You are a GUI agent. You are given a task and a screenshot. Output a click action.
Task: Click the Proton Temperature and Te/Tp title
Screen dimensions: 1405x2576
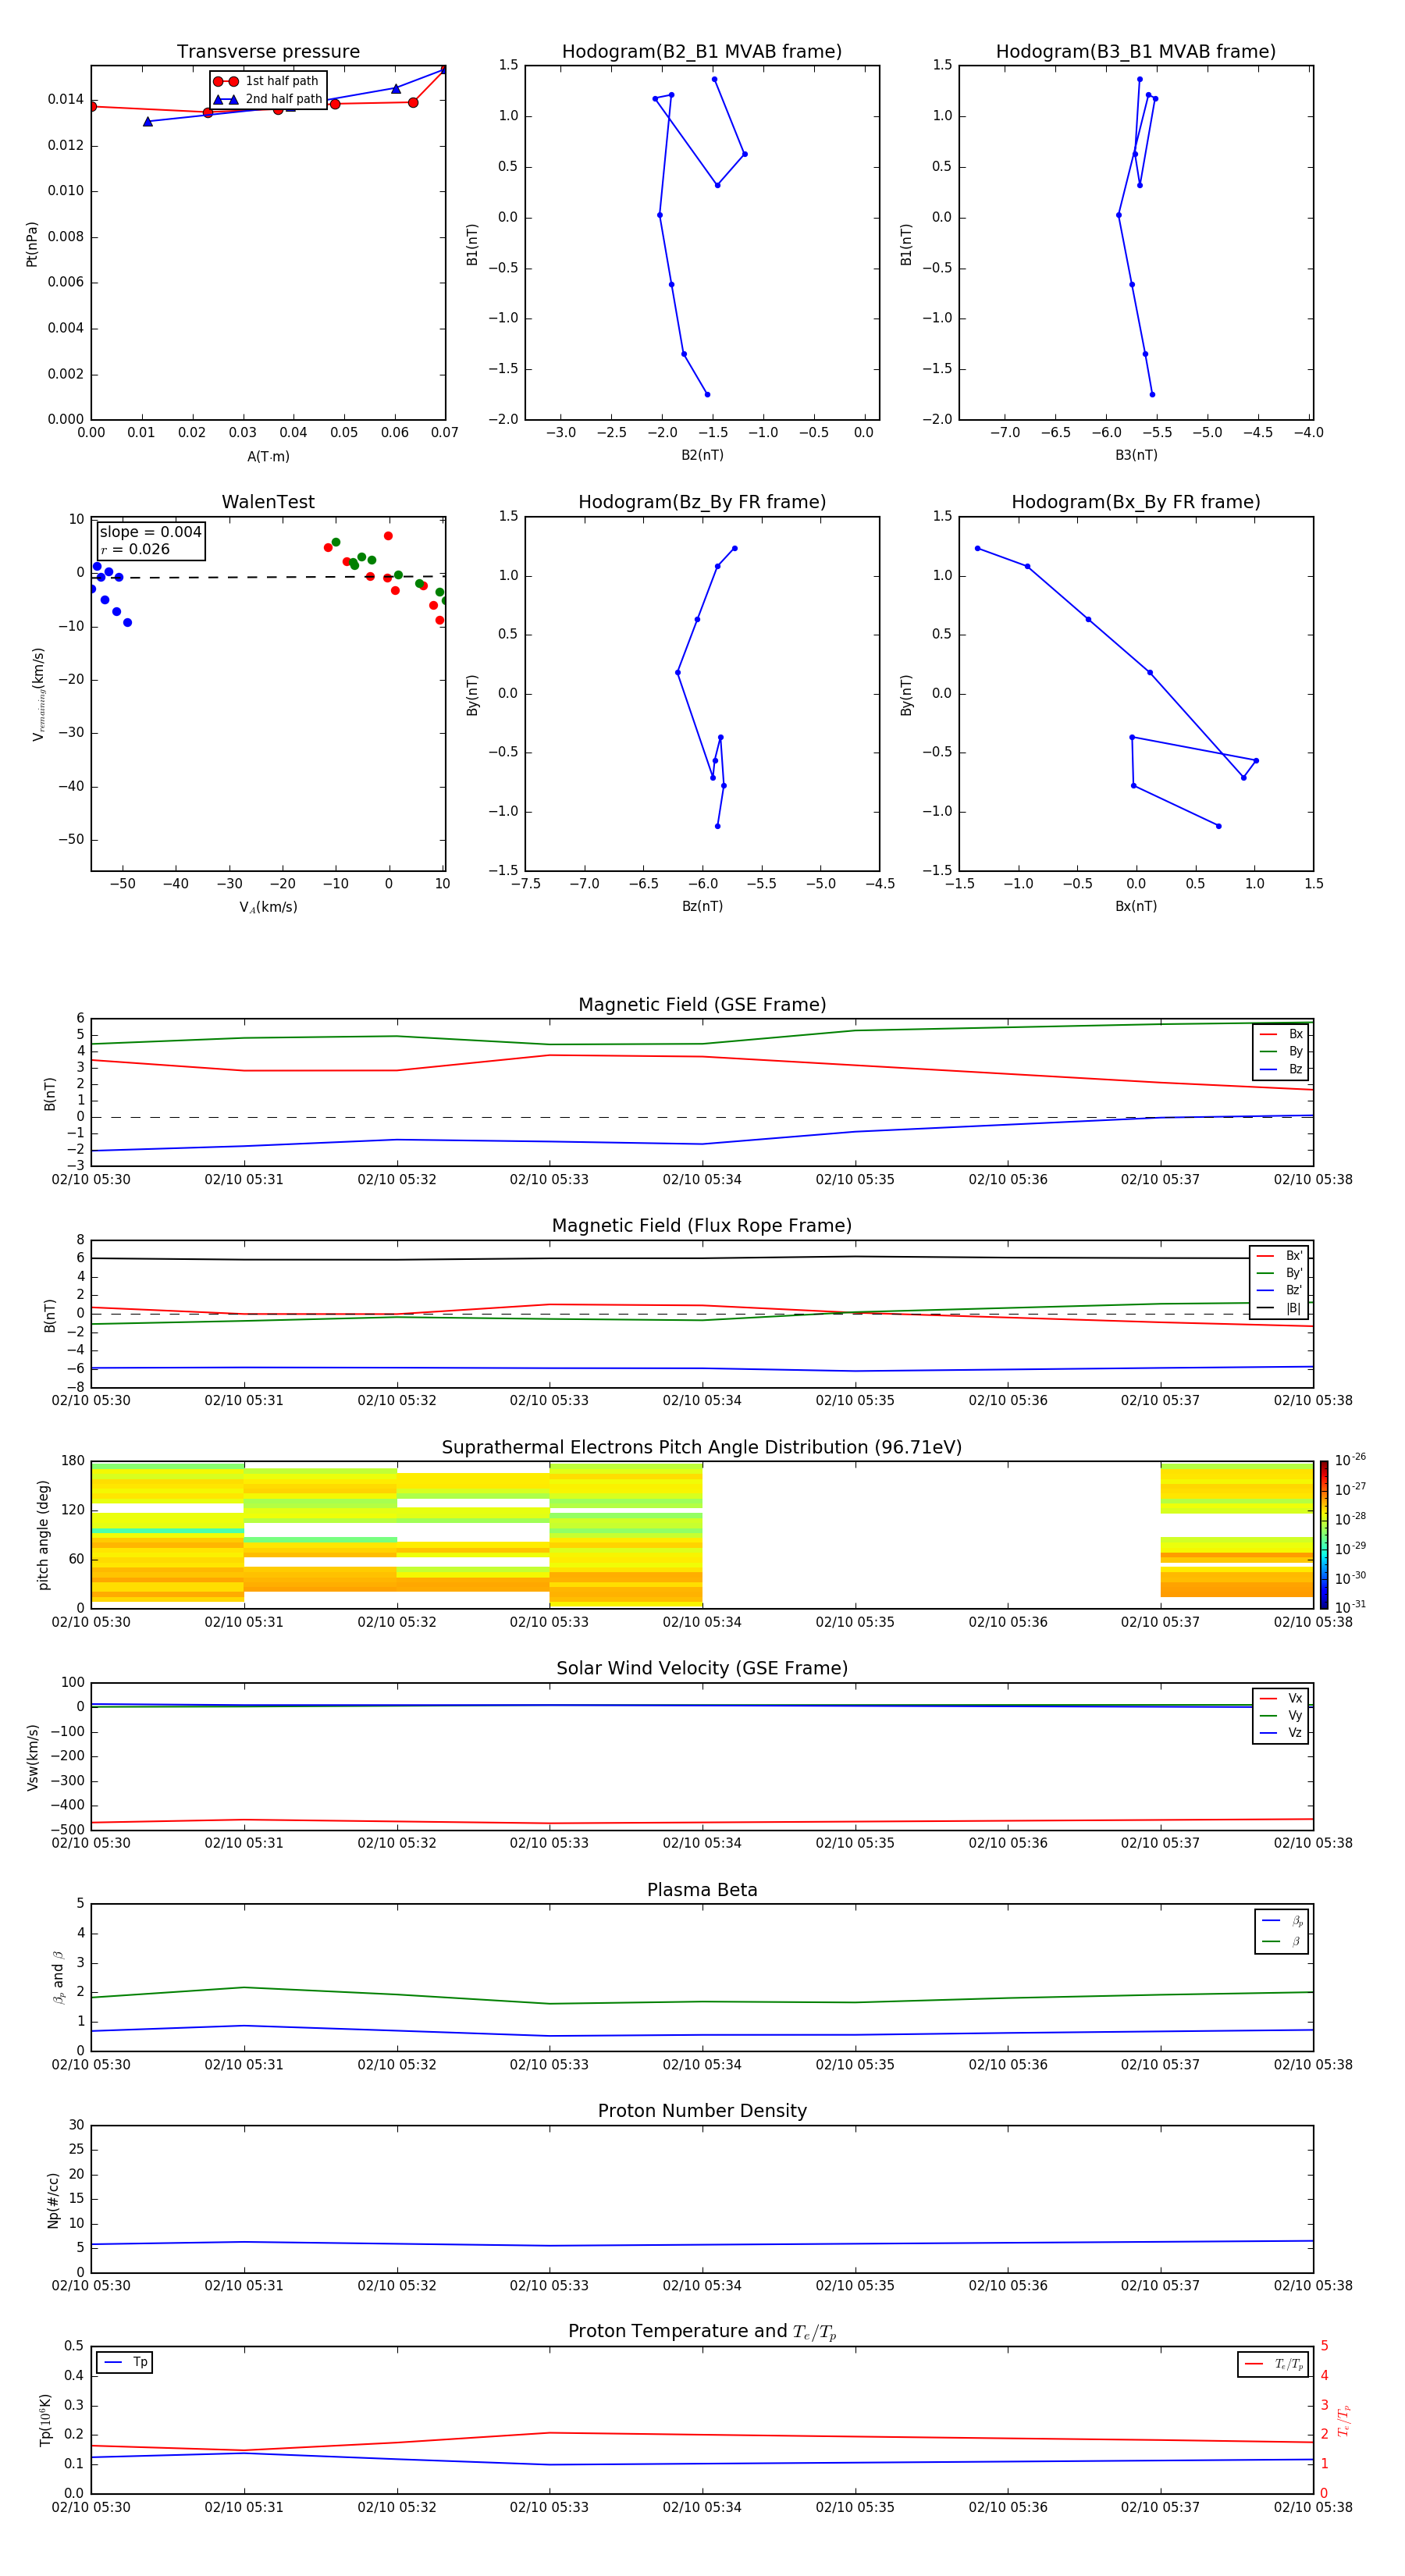702,2332
